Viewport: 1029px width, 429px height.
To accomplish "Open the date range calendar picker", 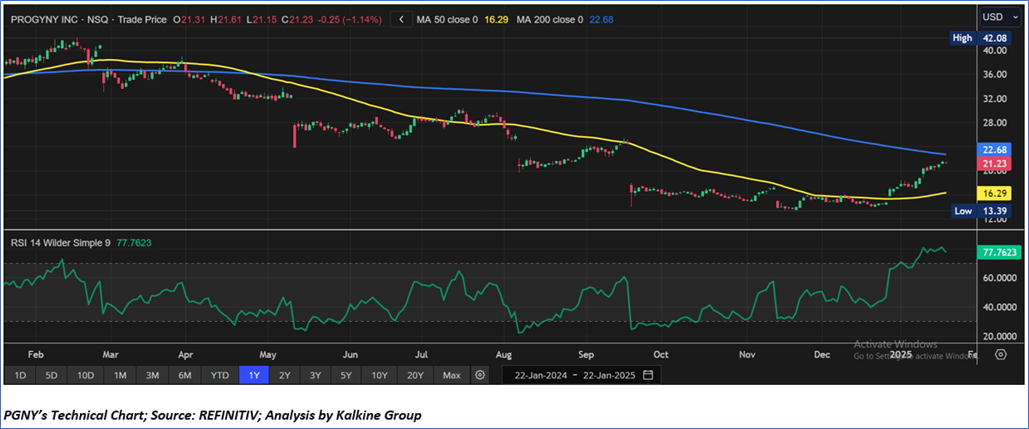I will [x=648, y=375].
